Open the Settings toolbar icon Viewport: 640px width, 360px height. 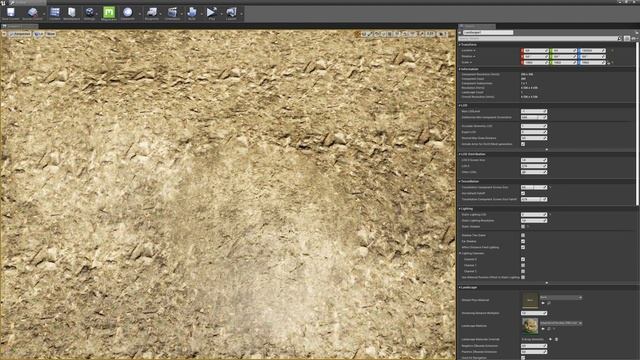point(89,13)
